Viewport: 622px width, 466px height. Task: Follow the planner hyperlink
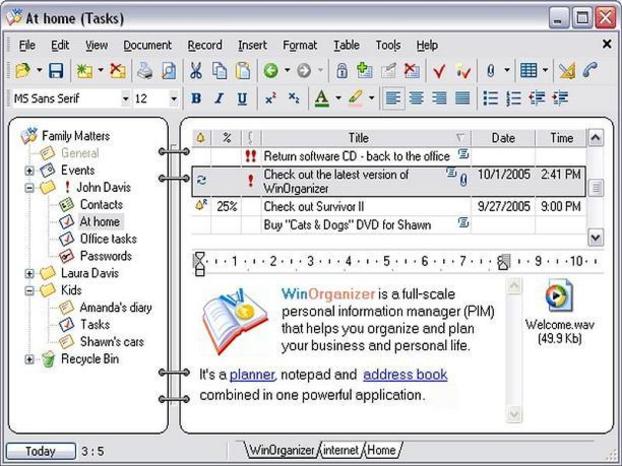[x=251, y=374]
